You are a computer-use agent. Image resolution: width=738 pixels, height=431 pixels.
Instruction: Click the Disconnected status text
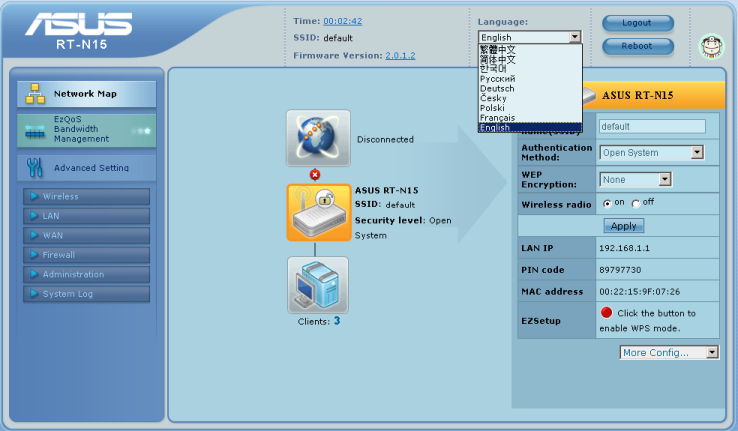tap(385, 139)
